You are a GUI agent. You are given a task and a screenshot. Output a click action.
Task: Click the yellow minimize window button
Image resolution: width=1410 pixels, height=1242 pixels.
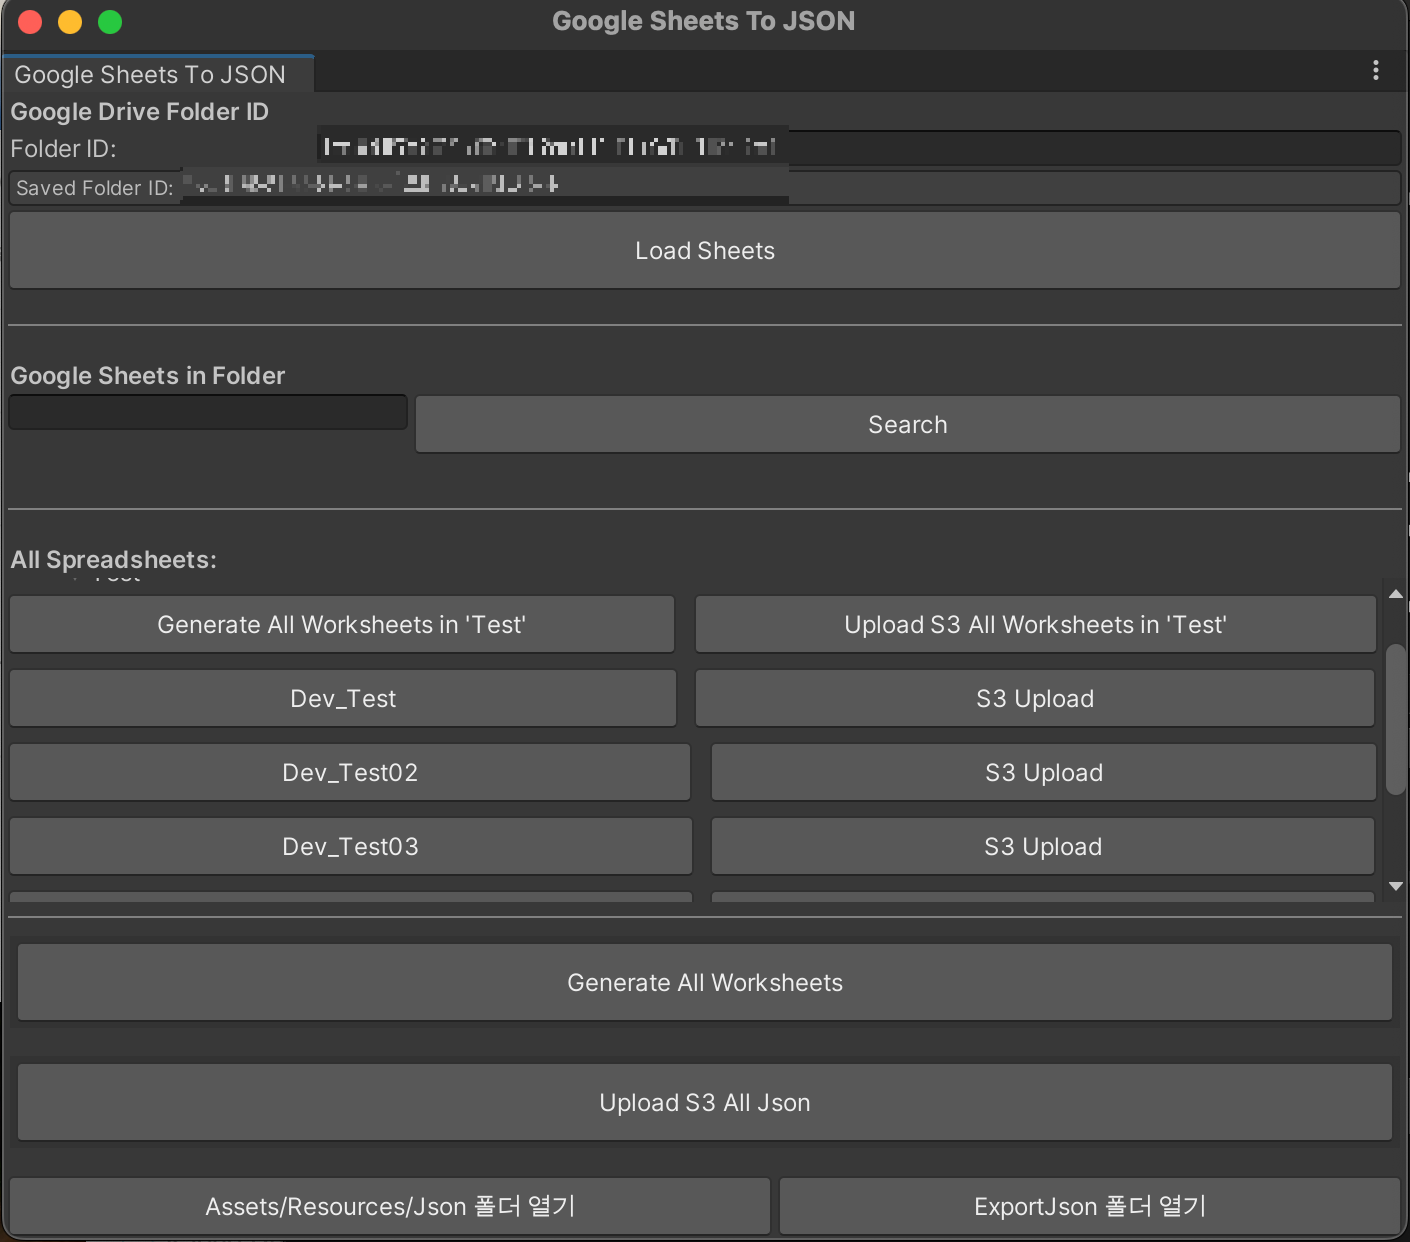pos(70,22)
